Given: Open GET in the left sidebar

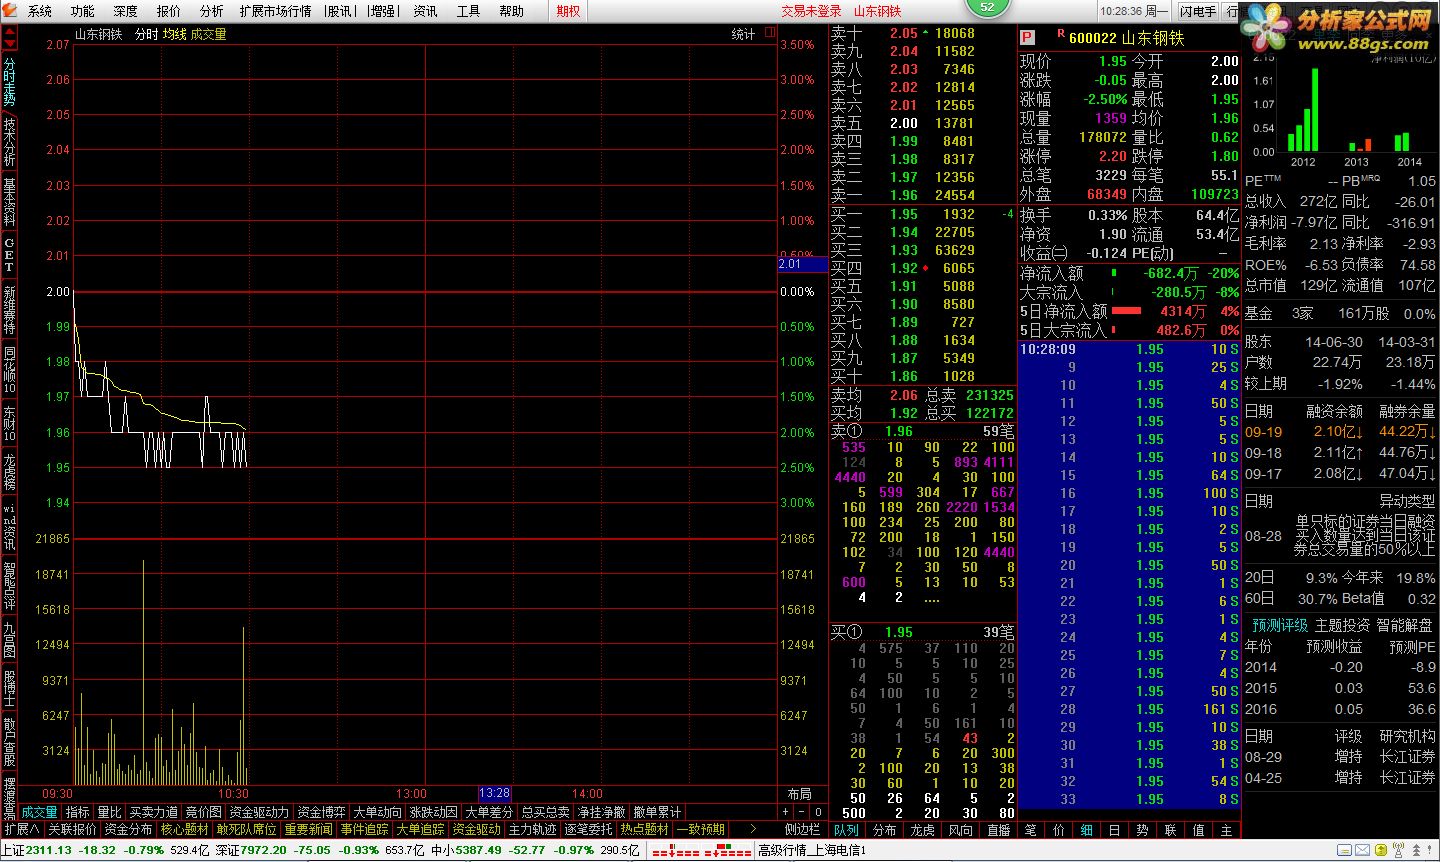Looking at the screenshot, I should pos(9,255).
